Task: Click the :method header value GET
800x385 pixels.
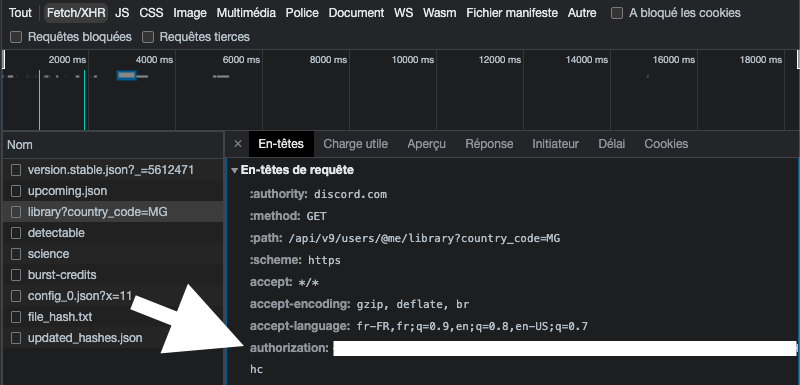Action: click(x=316, y=216)
